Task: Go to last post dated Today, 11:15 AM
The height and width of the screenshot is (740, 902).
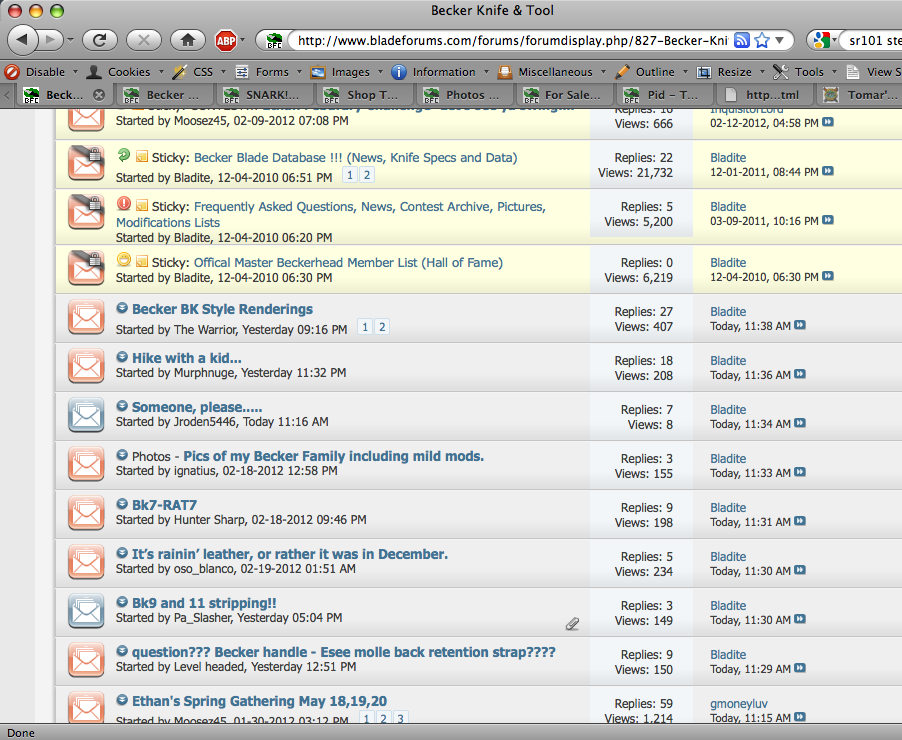Action: (x=800, y=718)
